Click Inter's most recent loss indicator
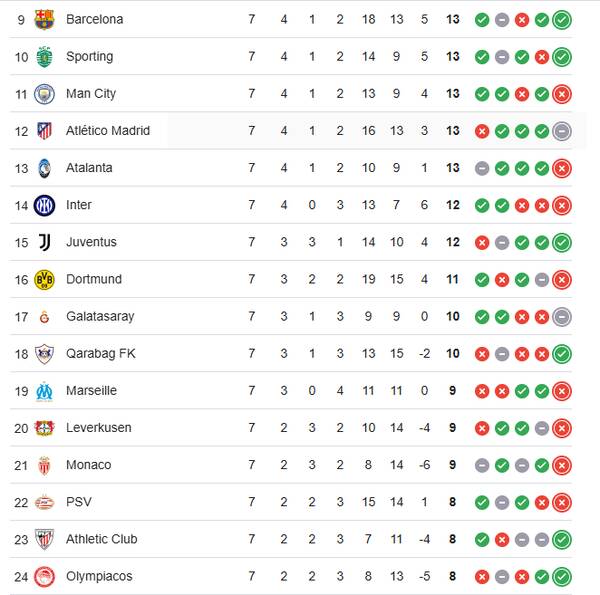The image size is (600, 595). (x=562, y=205)
